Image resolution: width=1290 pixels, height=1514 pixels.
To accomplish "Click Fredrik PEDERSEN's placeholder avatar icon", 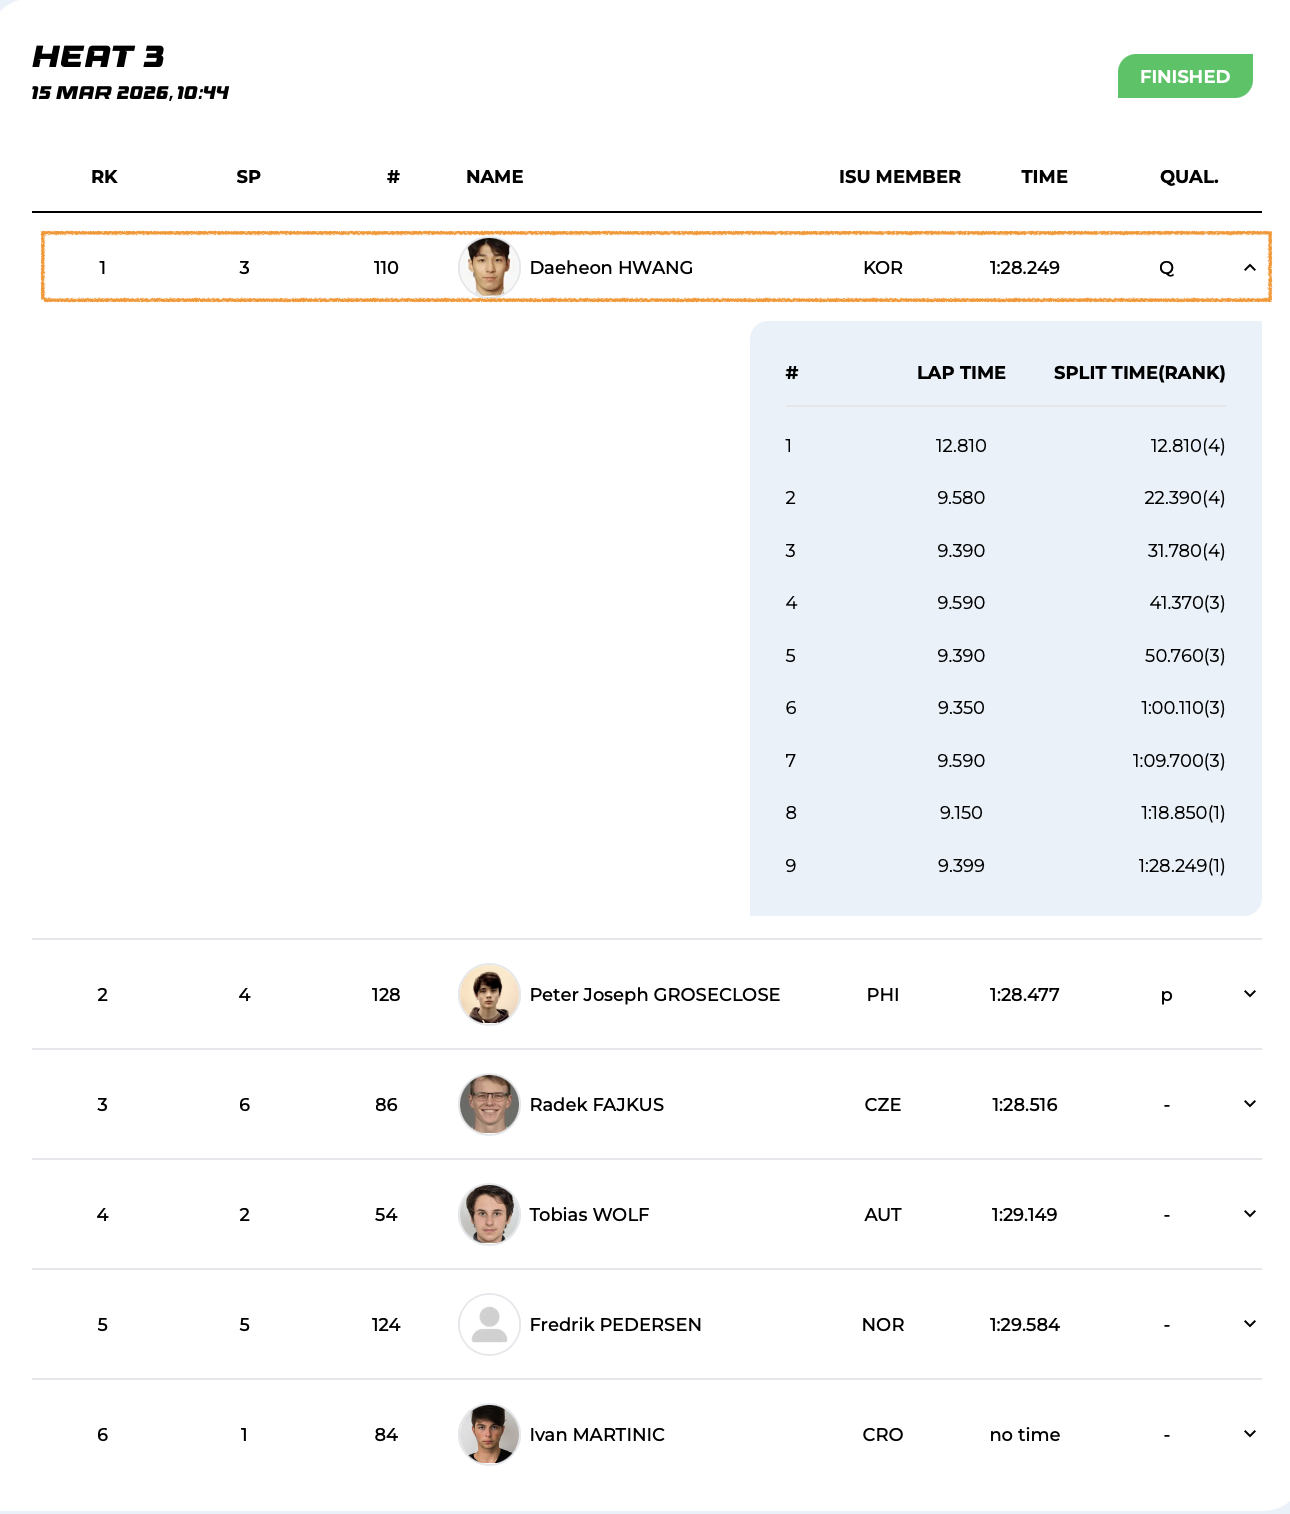I will (489, 1324).
